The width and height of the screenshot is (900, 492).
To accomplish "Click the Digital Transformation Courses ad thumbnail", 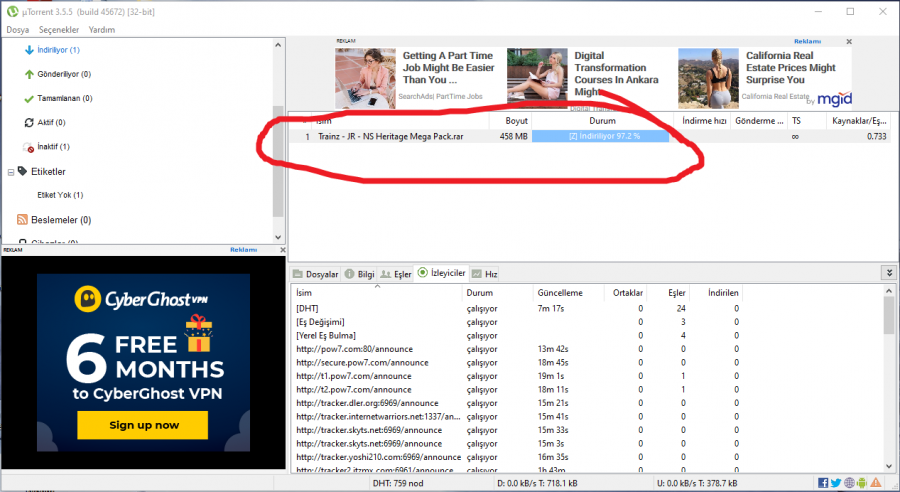I will pyautogui.click(x=537, y=78).
